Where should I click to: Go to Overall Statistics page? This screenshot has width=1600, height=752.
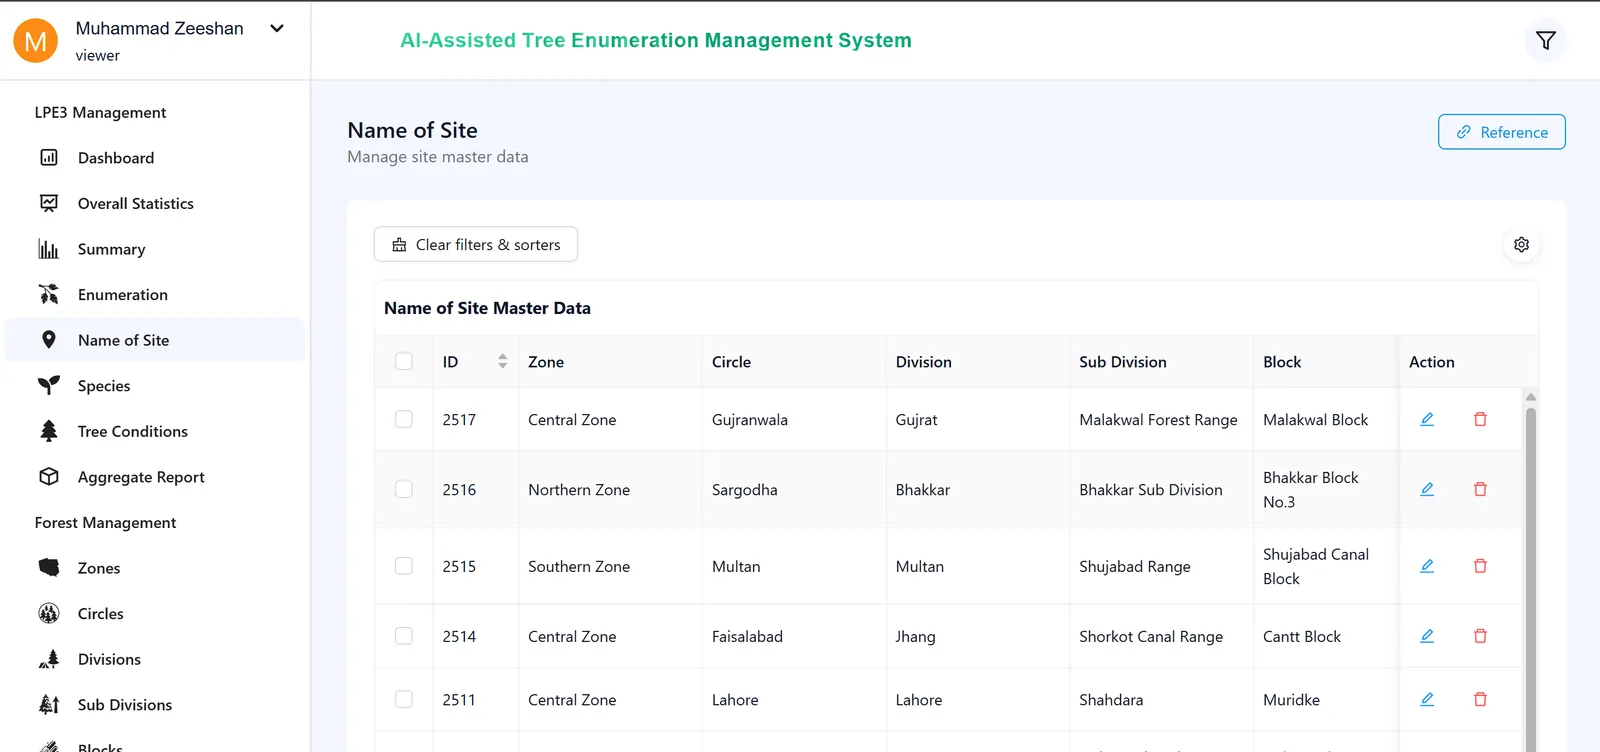click(x=155, y=204)
